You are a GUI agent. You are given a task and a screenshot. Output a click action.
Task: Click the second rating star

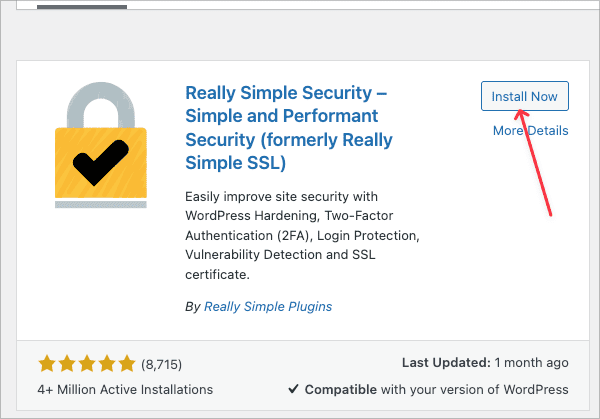[x=66, y=364]
